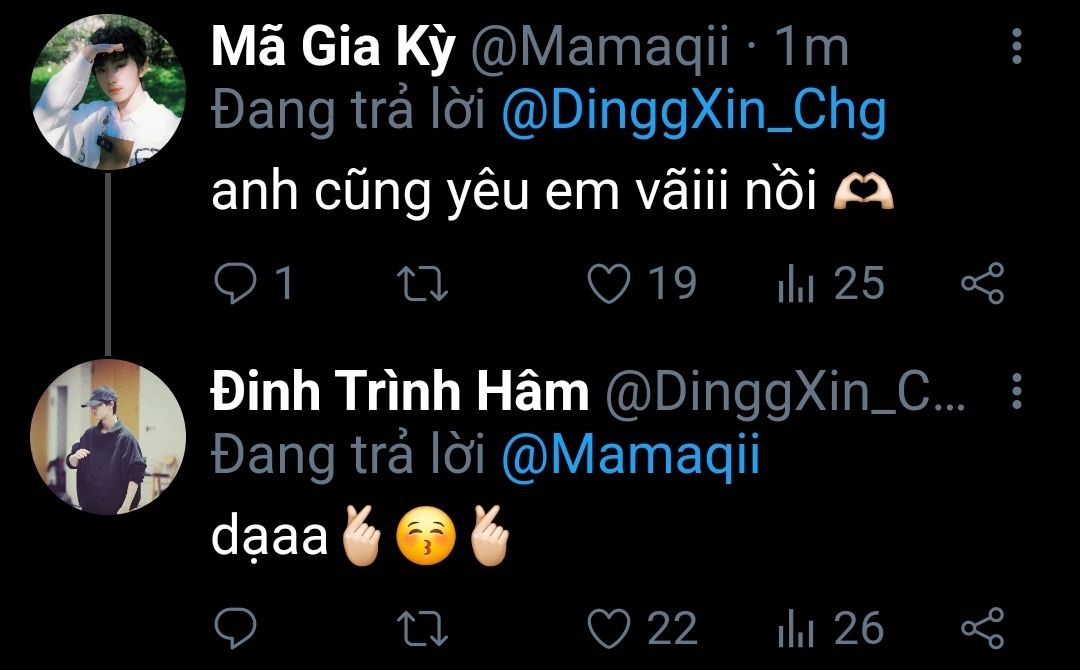Open Mã Gia Kỳ's profile picture

[x=108, y=93]
